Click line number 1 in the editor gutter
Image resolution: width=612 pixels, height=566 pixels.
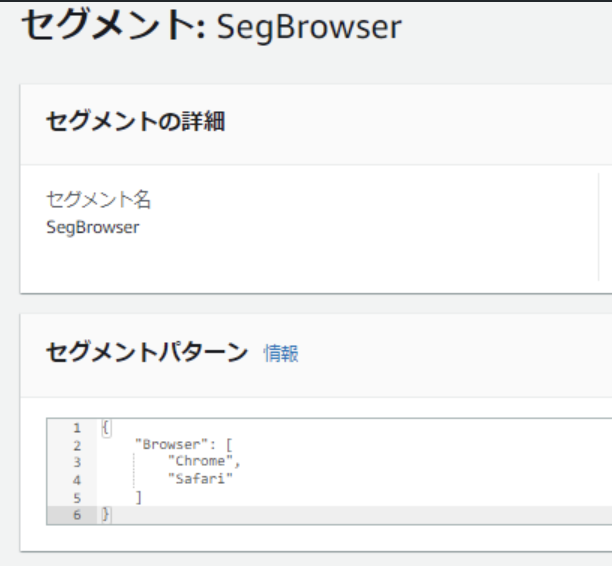point(76,426)
